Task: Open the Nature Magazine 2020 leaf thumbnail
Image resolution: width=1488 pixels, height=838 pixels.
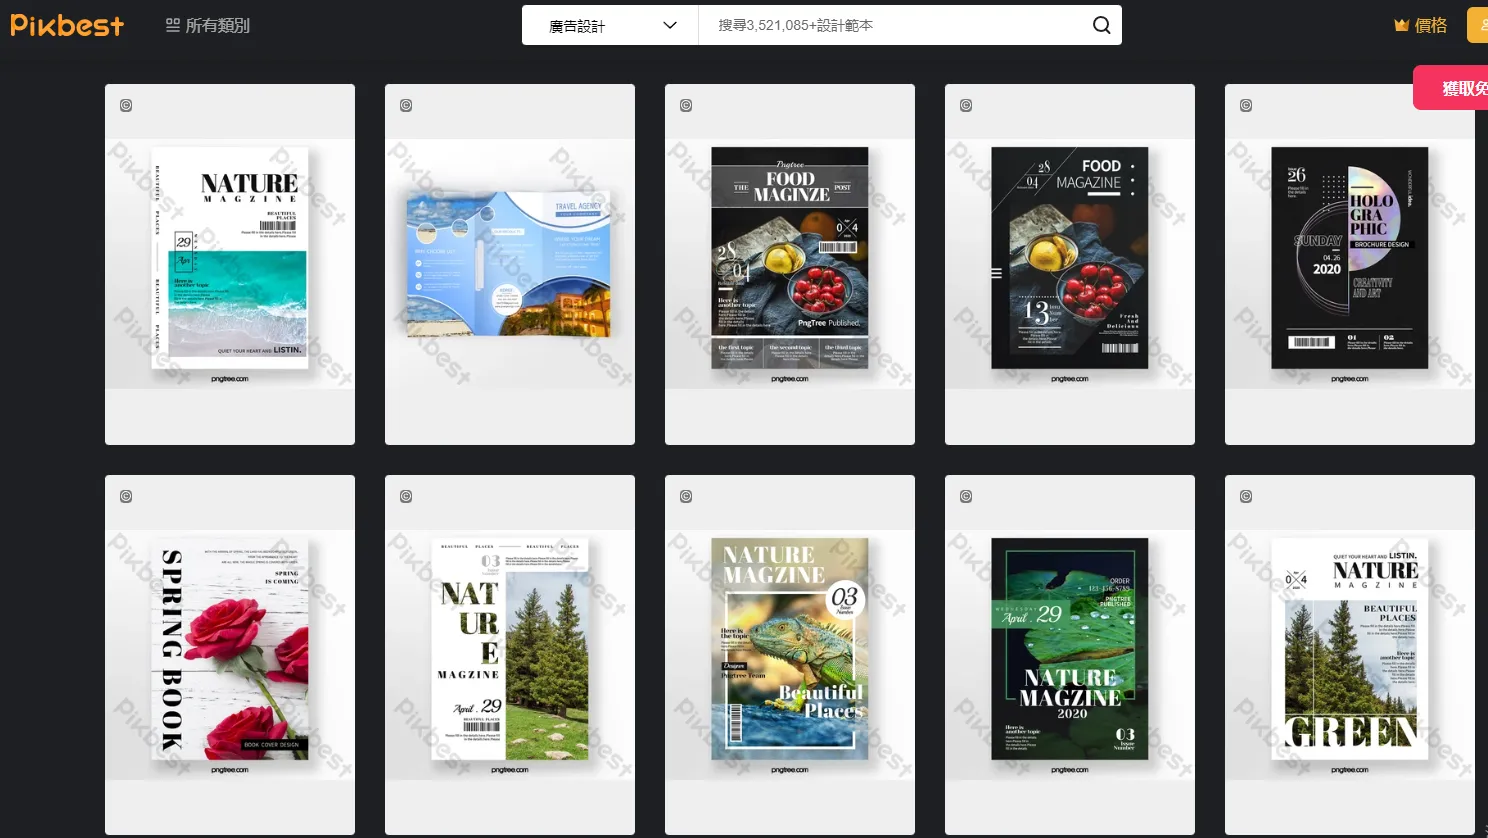Action: [1069, 650]
